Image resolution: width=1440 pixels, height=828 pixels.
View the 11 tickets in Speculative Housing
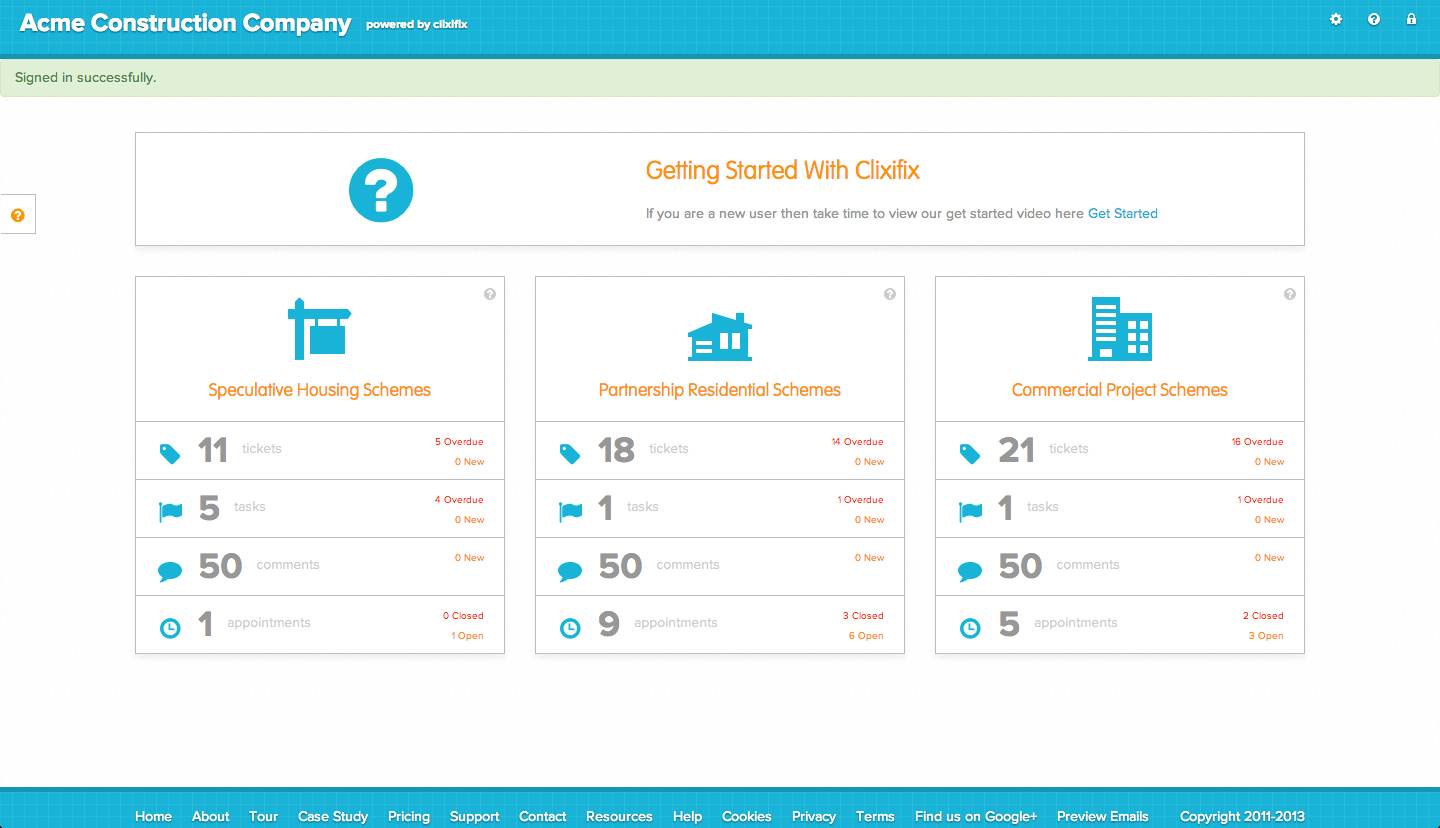pyautogui.click(x=214, y=450)
